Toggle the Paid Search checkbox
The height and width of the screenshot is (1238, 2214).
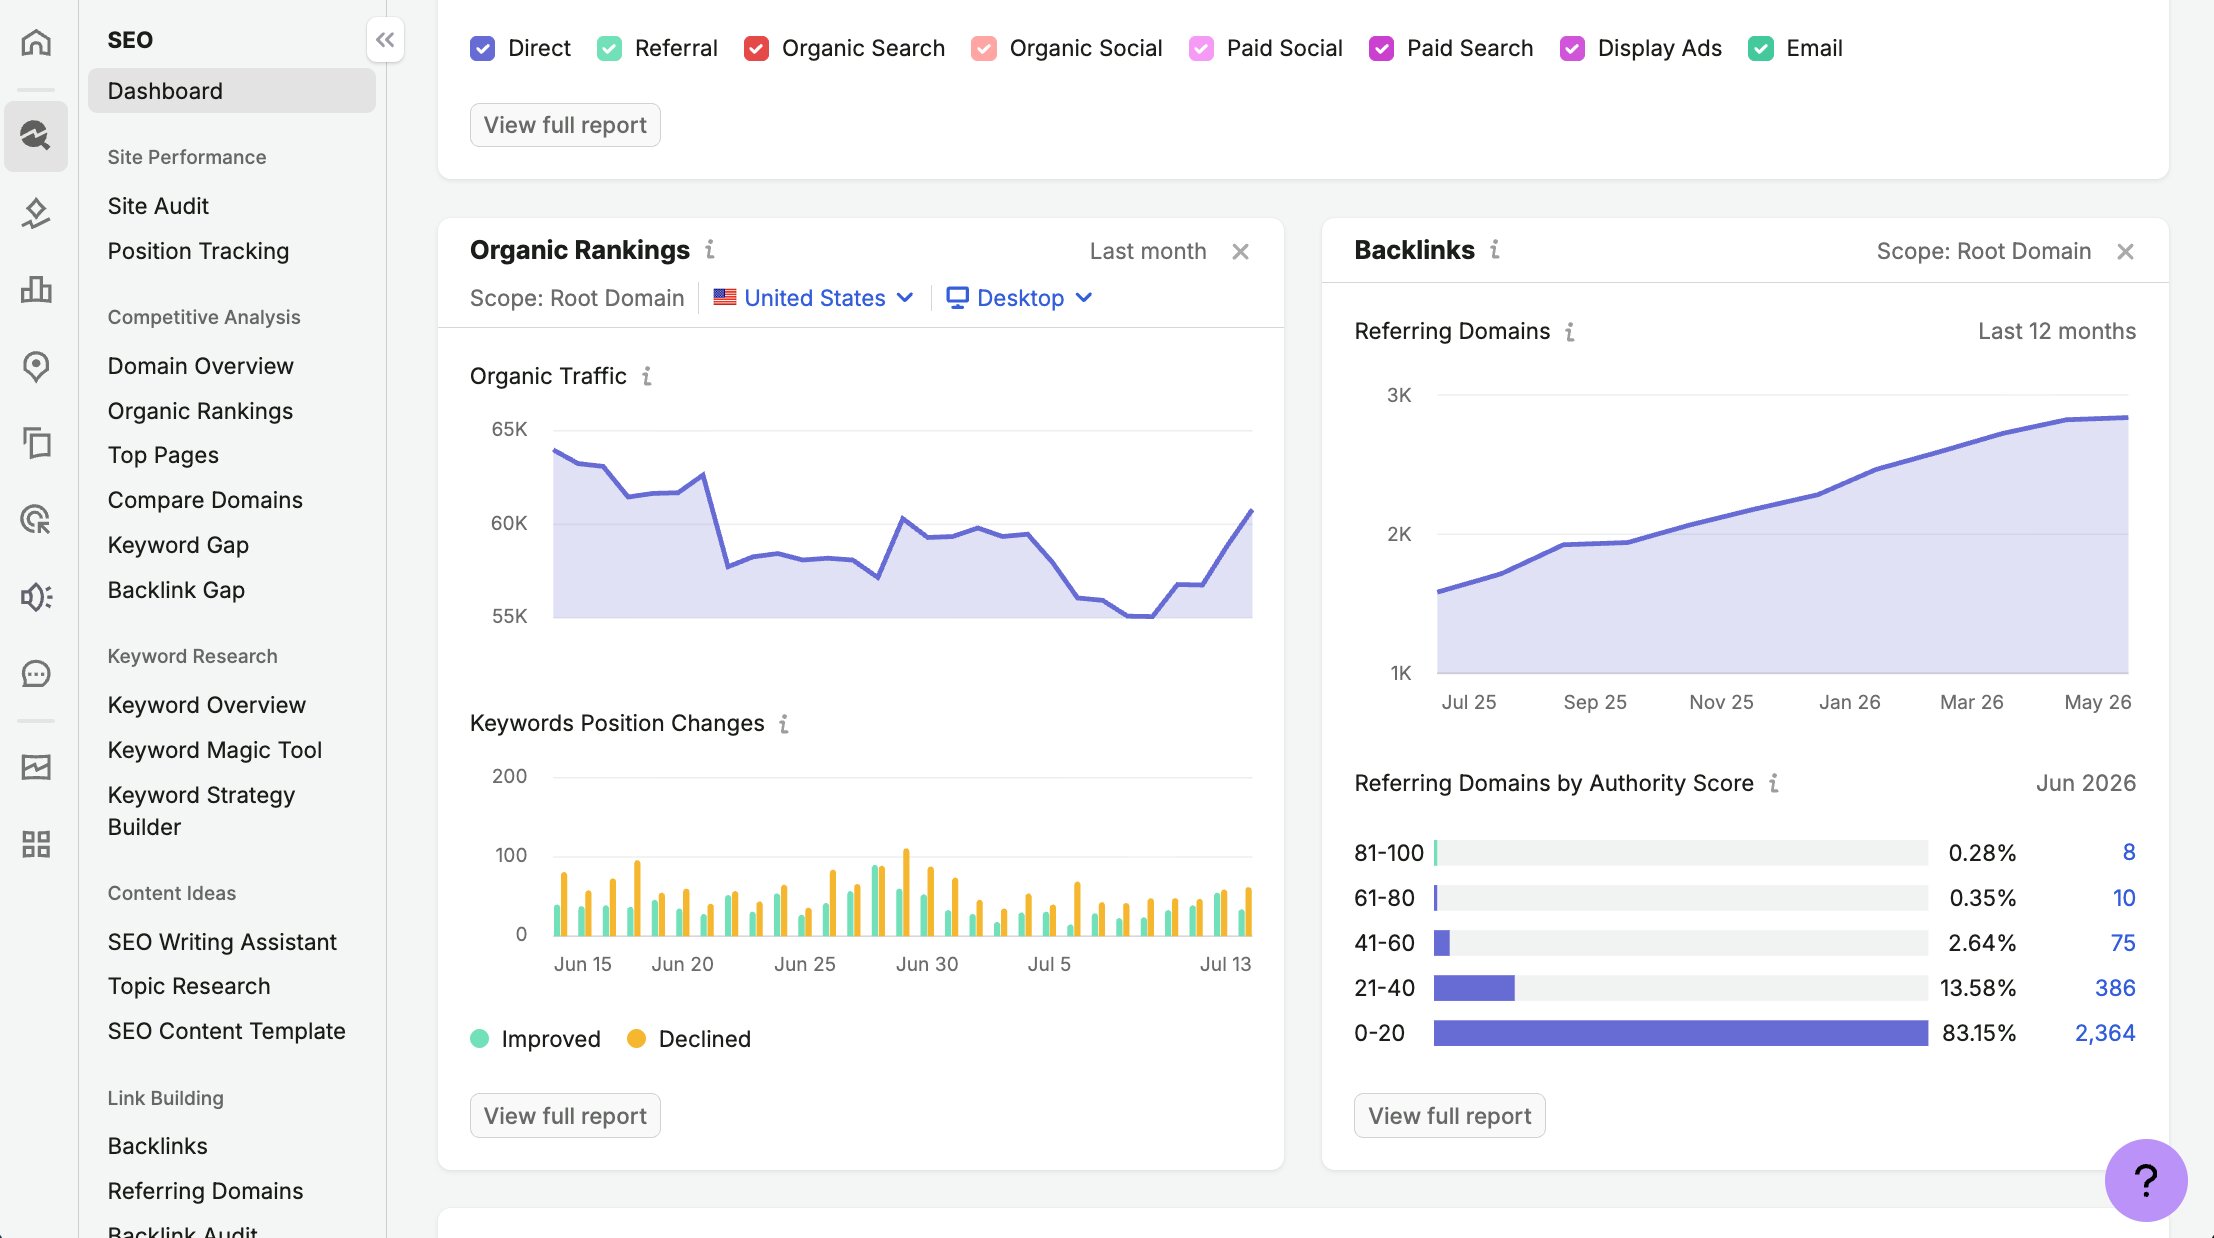(1381, 48)
